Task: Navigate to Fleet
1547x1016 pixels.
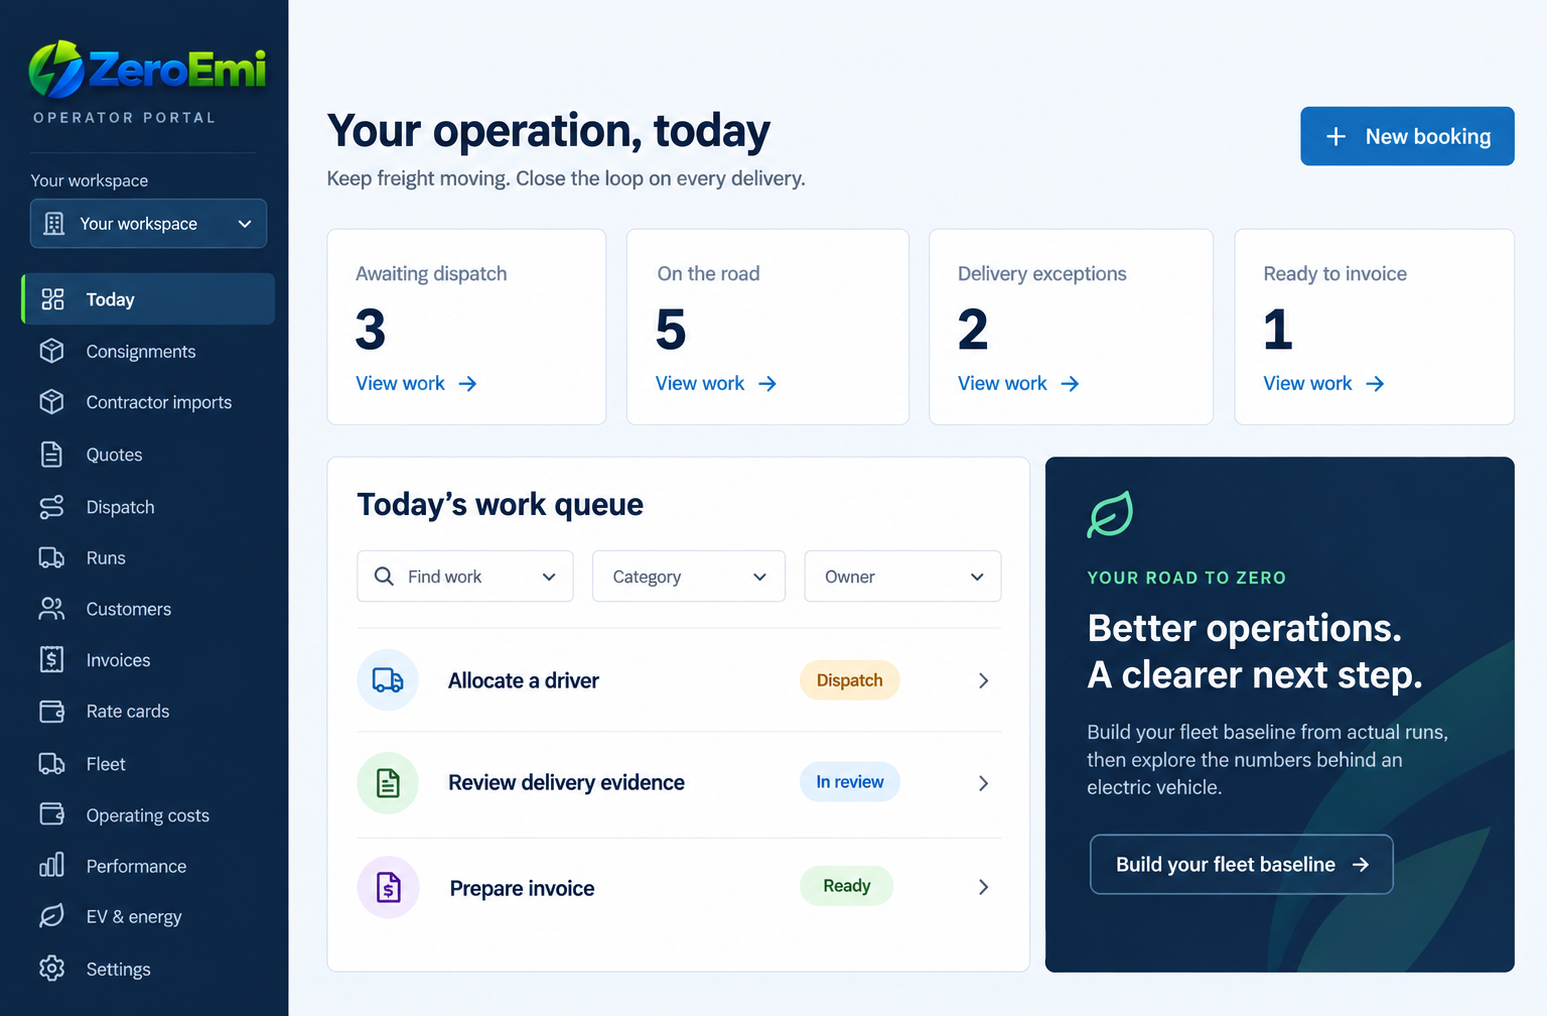Action: tap(148, 764)
